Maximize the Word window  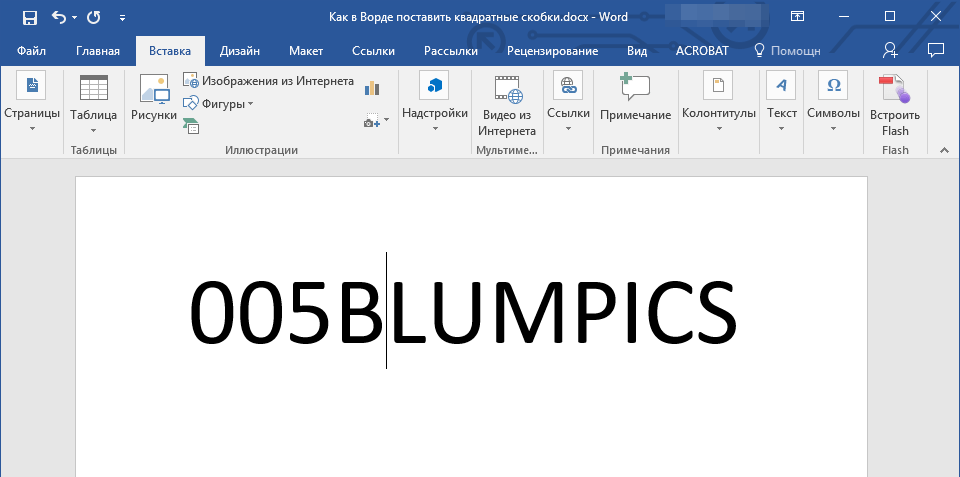(890, 17)
